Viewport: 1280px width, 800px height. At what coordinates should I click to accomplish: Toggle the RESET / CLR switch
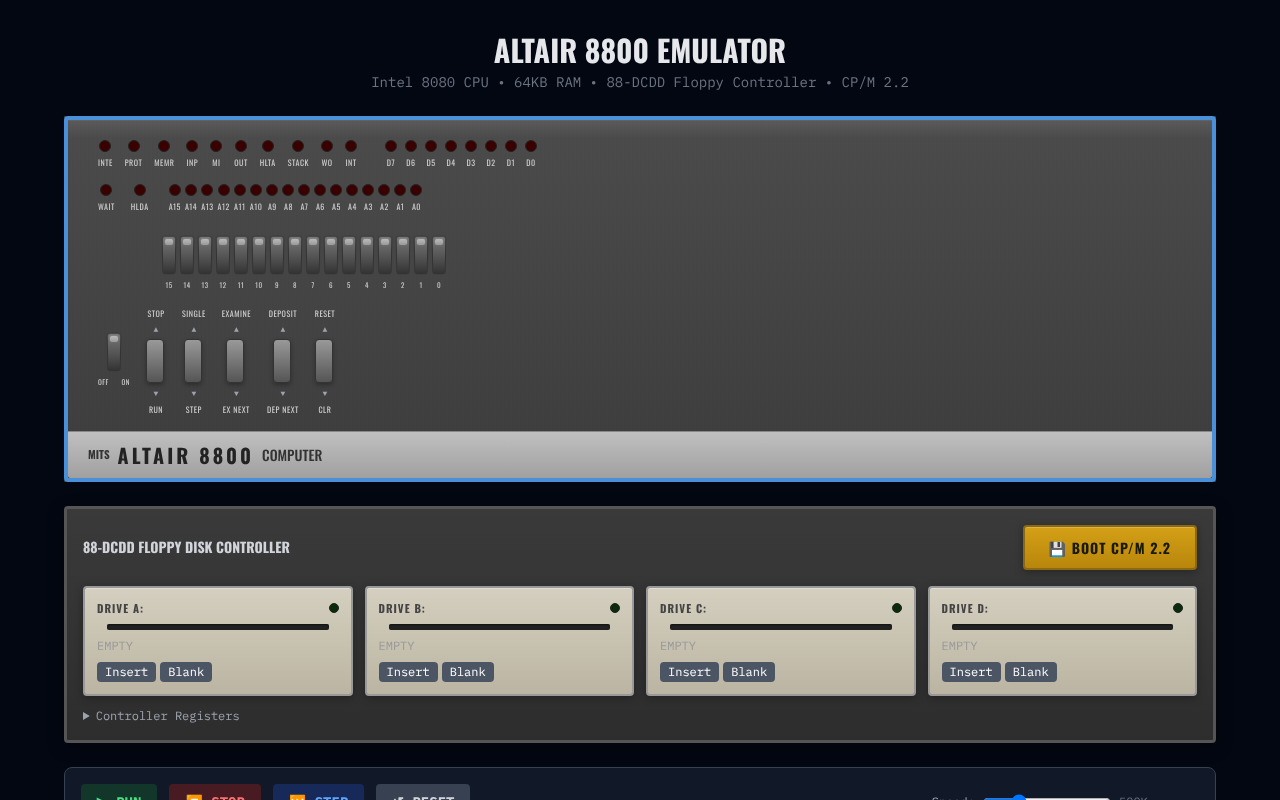(x=324, y=361)
